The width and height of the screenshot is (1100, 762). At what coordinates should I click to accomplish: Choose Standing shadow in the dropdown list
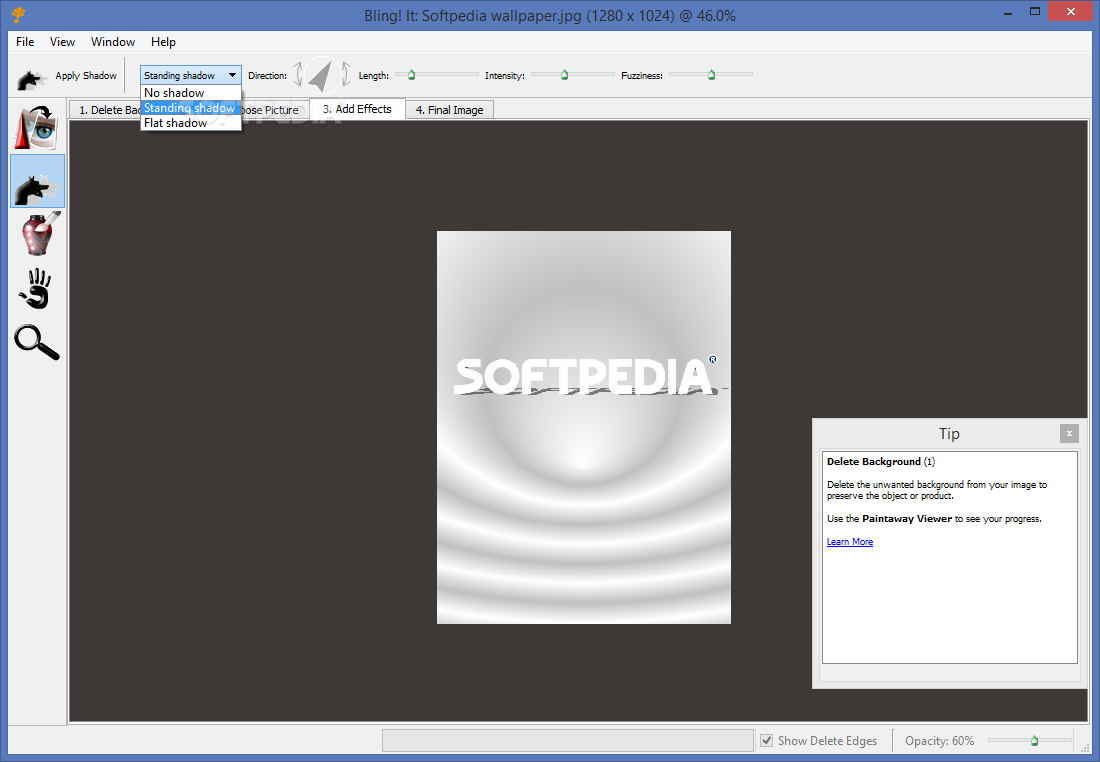pos(190,108)
